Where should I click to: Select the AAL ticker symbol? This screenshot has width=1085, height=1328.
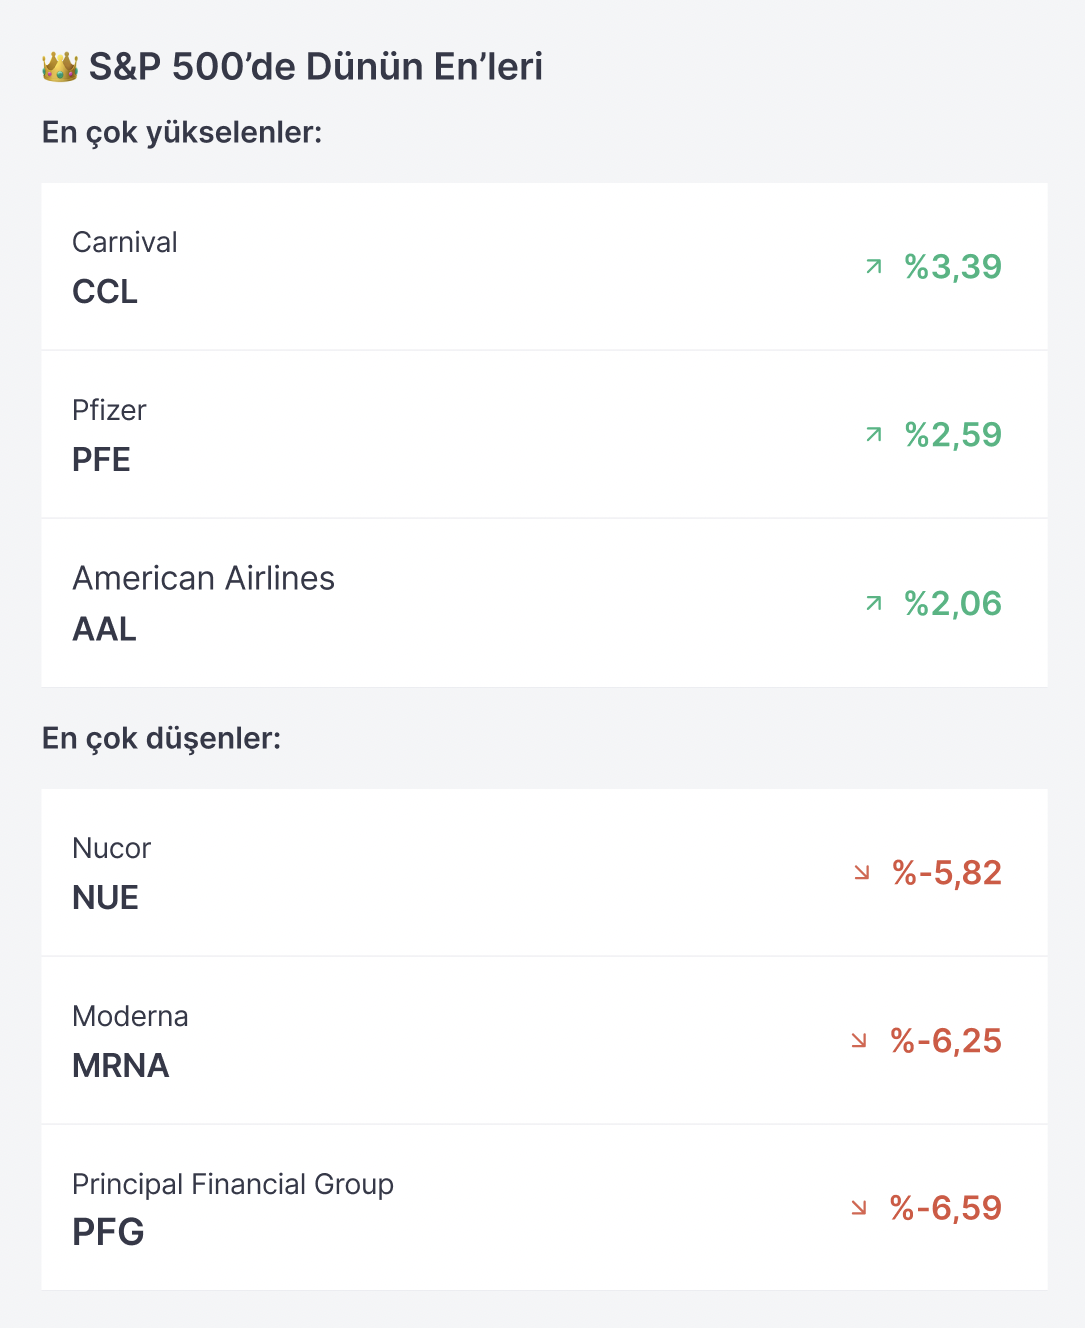point(104,629)
